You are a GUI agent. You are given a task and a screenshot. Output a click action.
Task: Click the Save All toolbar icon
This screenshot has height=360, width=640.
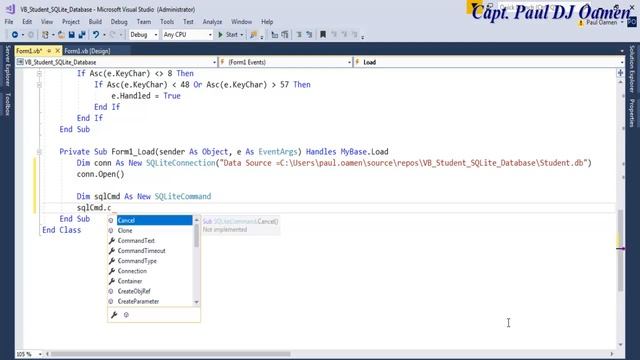tap(82, 35)
